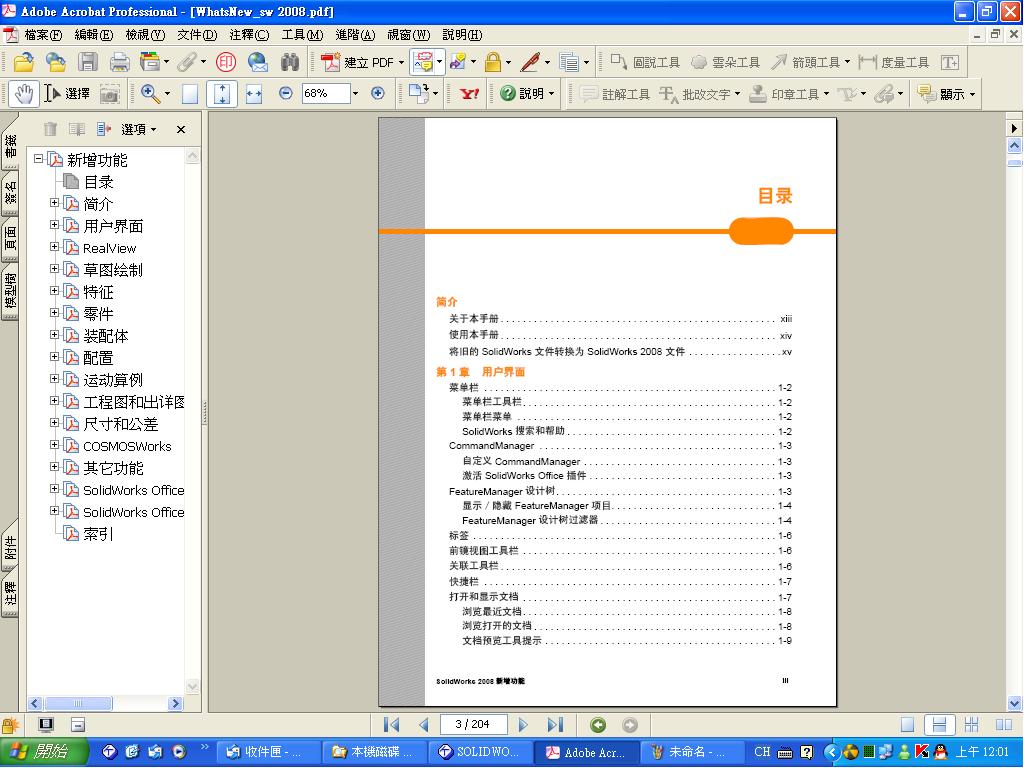Viewport: 1024px width, 768px height.
Task: Open the 檢視(V) menu
Action: 145,35
